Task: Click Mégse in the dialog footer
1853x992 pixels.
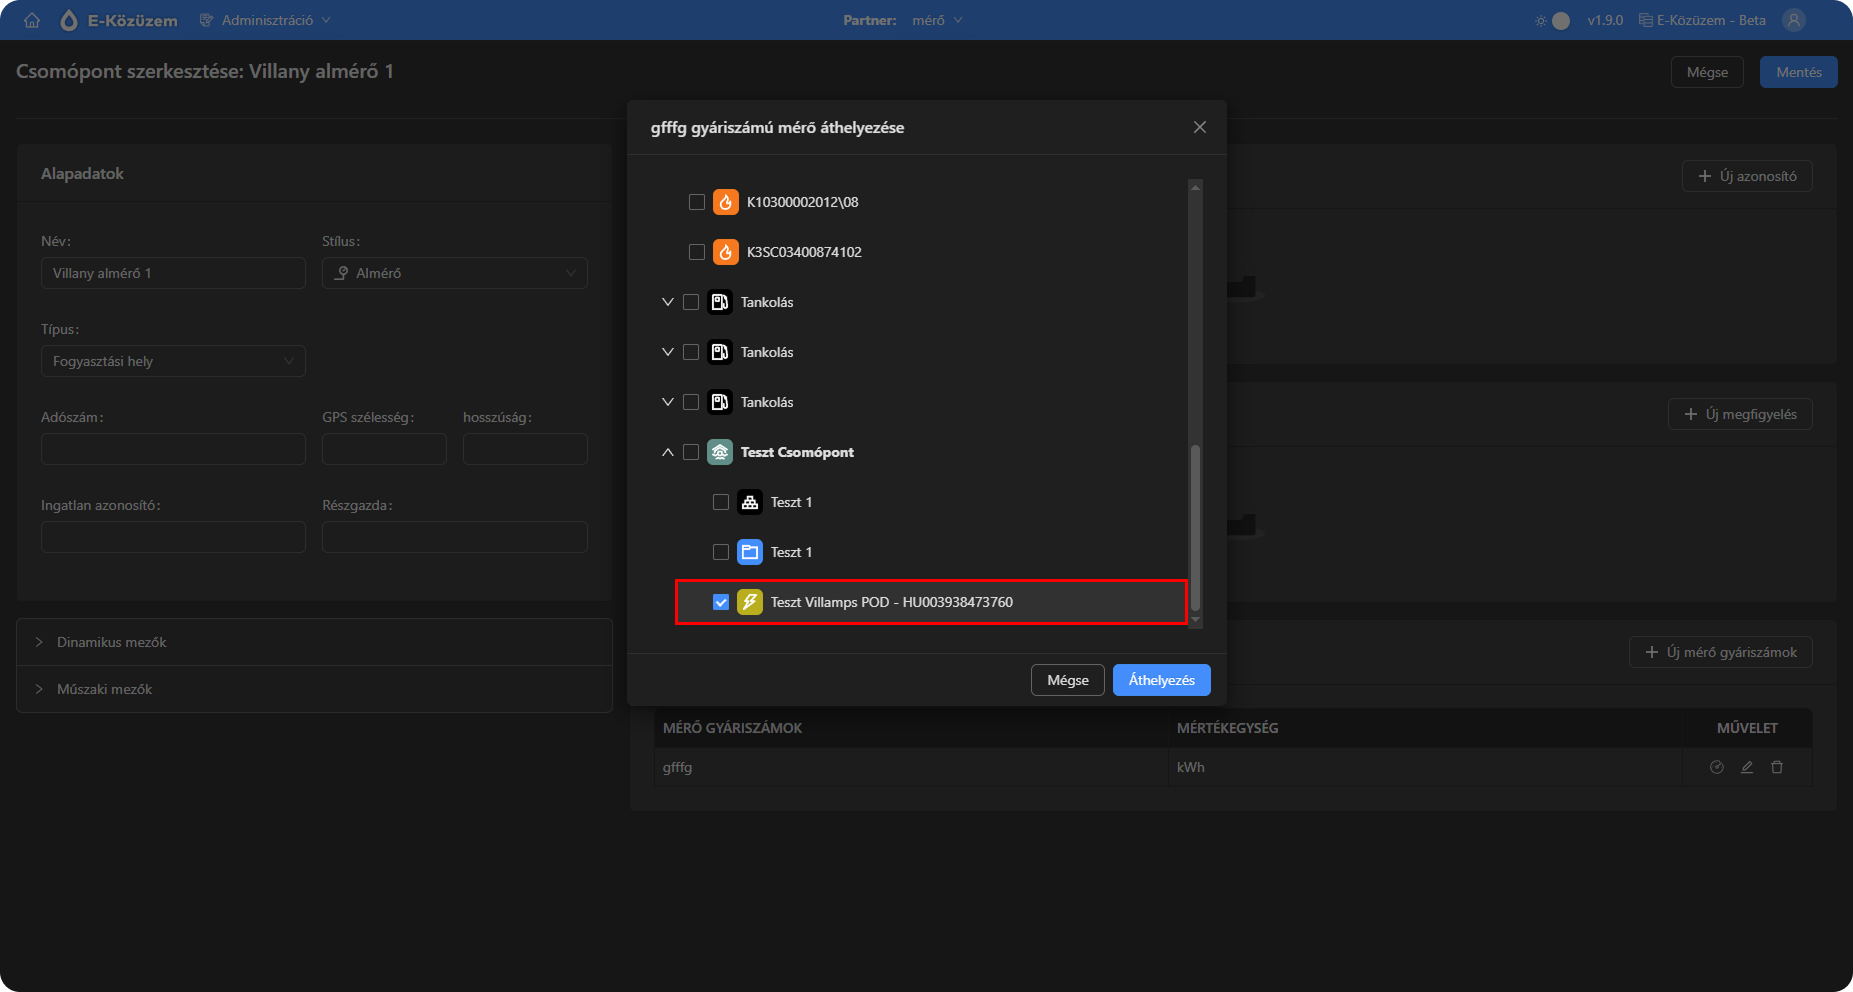Action: pyautogui.click(x=1067, y=680)
